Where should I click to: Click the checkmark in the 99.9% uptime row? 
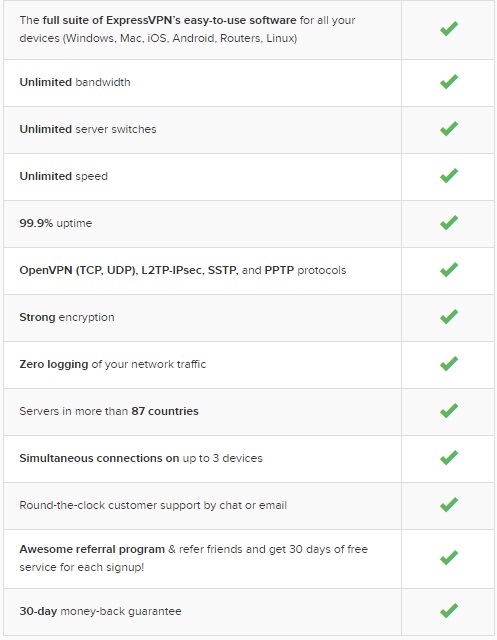[x=449, y=222]
